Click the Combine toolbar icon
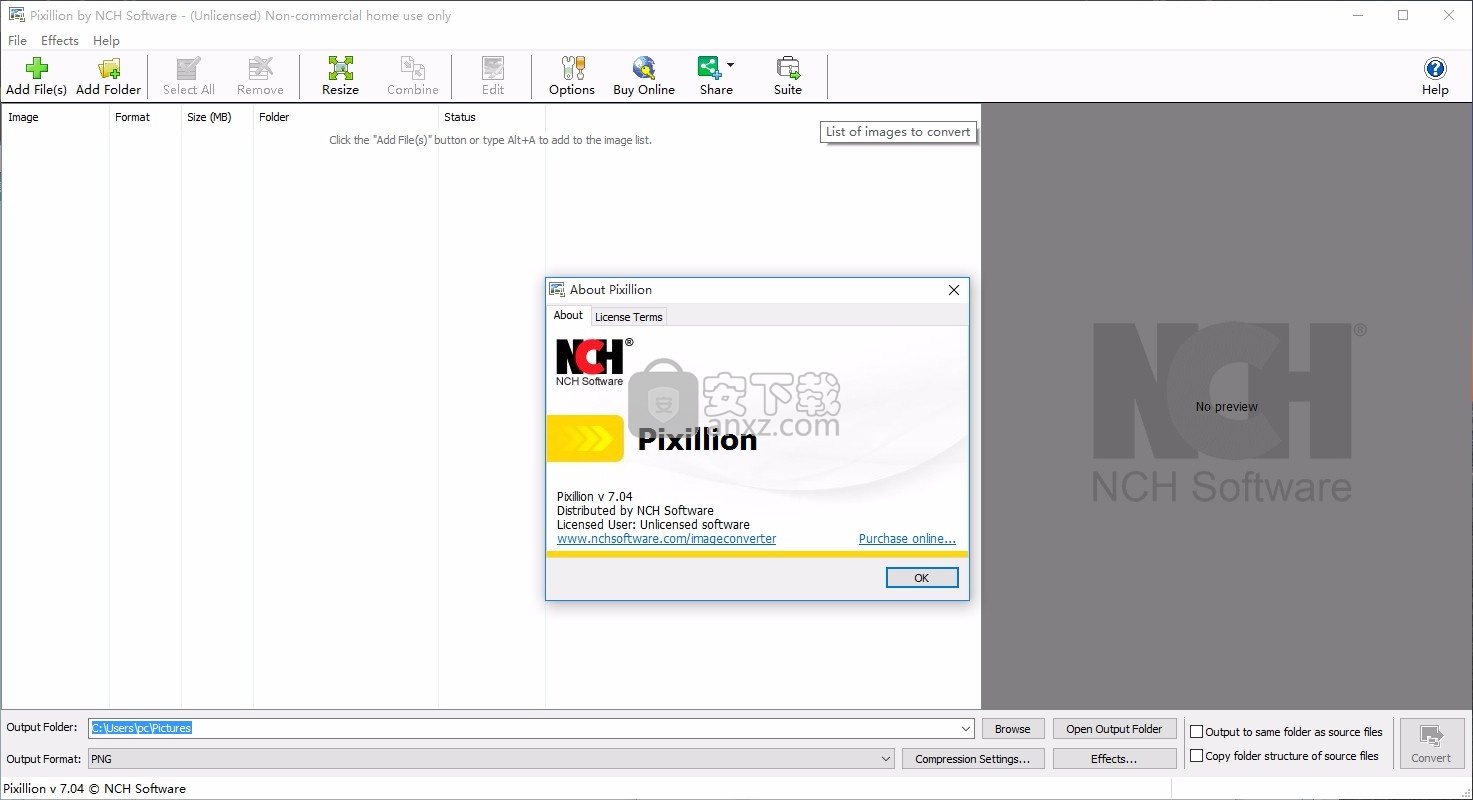 413,76
